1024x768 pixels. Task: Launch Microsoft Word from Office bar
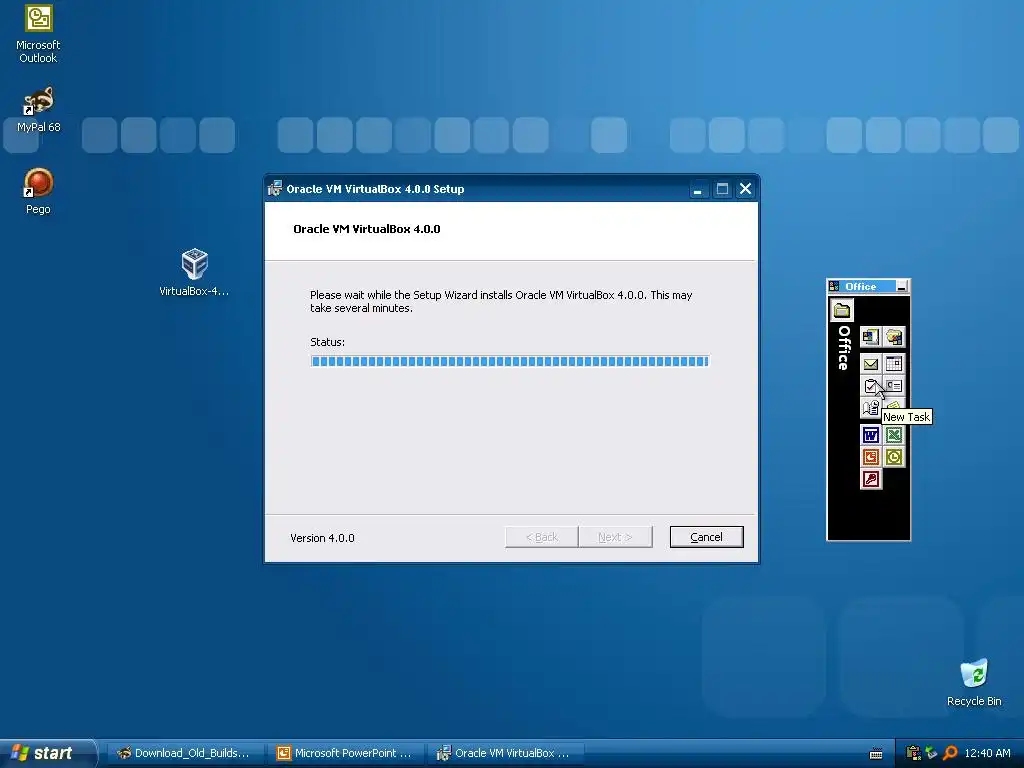pyautogui.click(x=871, y=435)
